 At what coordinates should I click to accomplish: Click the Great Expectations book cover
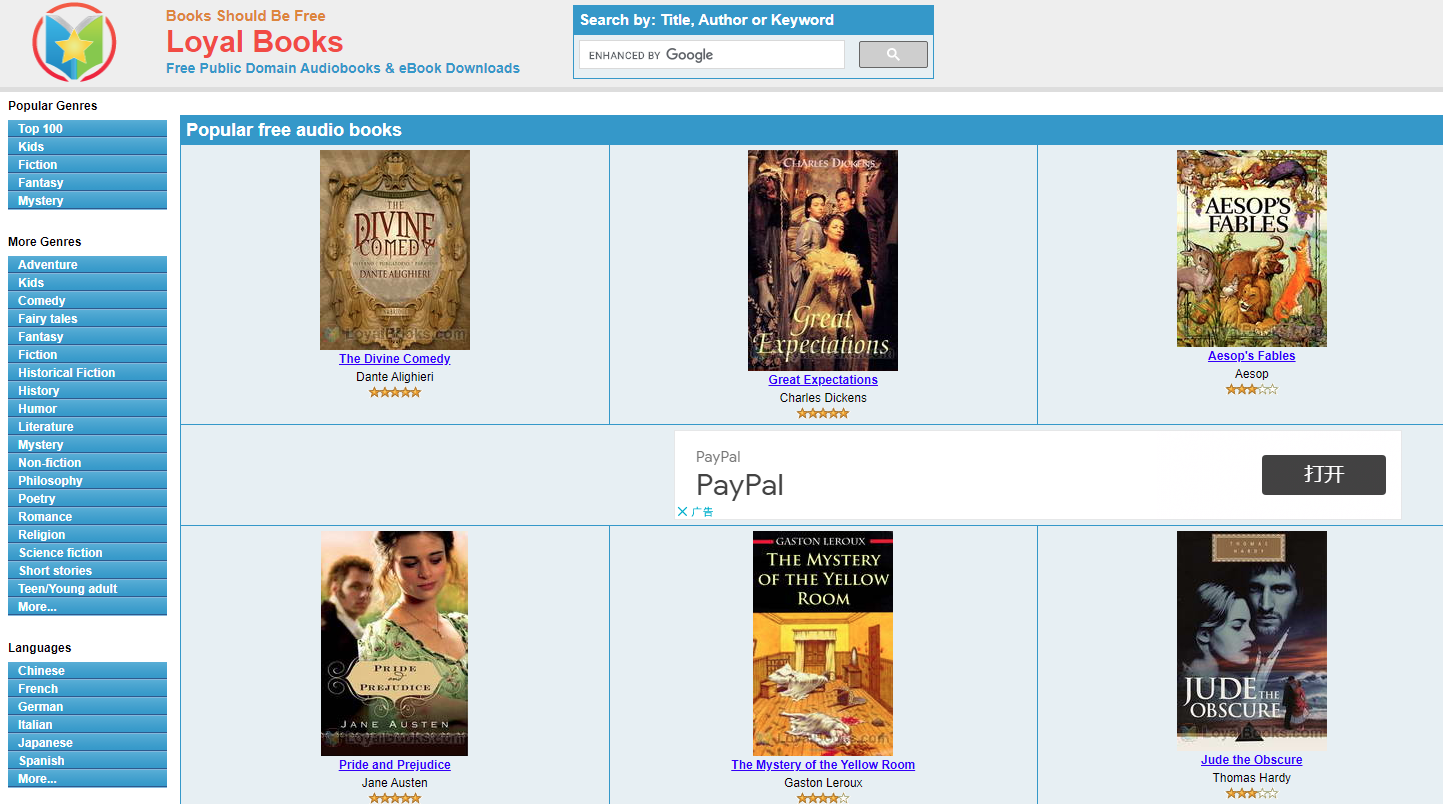[823, 260]
